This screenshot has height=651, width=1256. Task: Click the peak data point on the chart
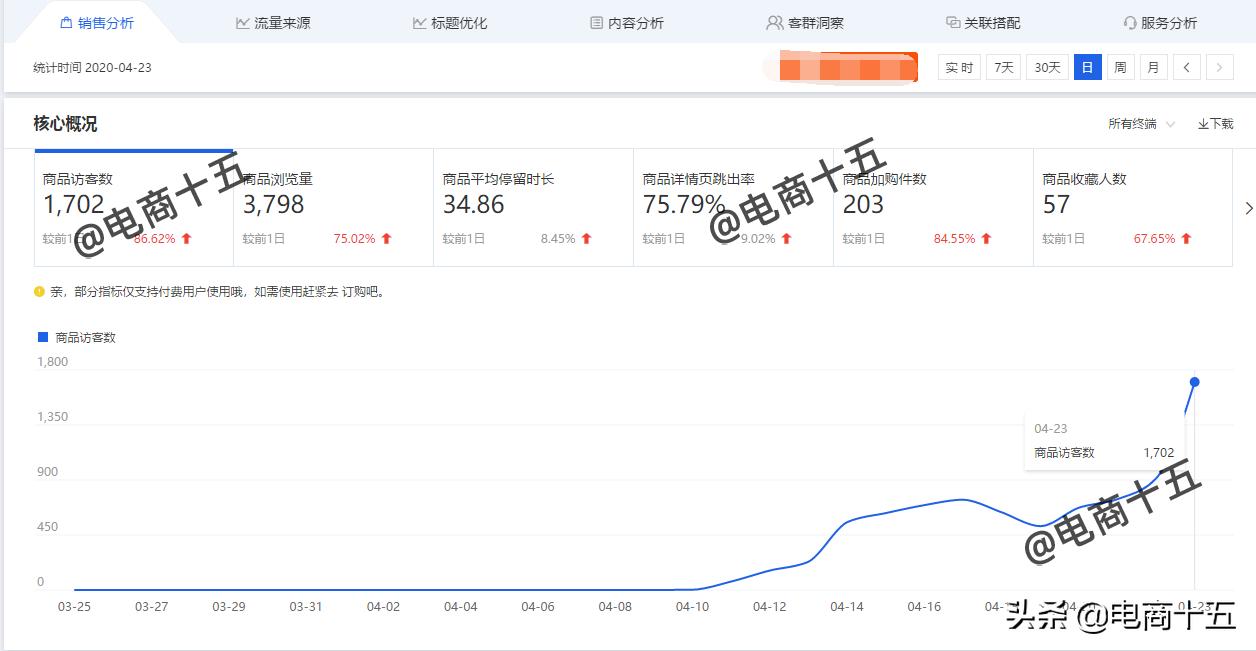point(1194,381)
